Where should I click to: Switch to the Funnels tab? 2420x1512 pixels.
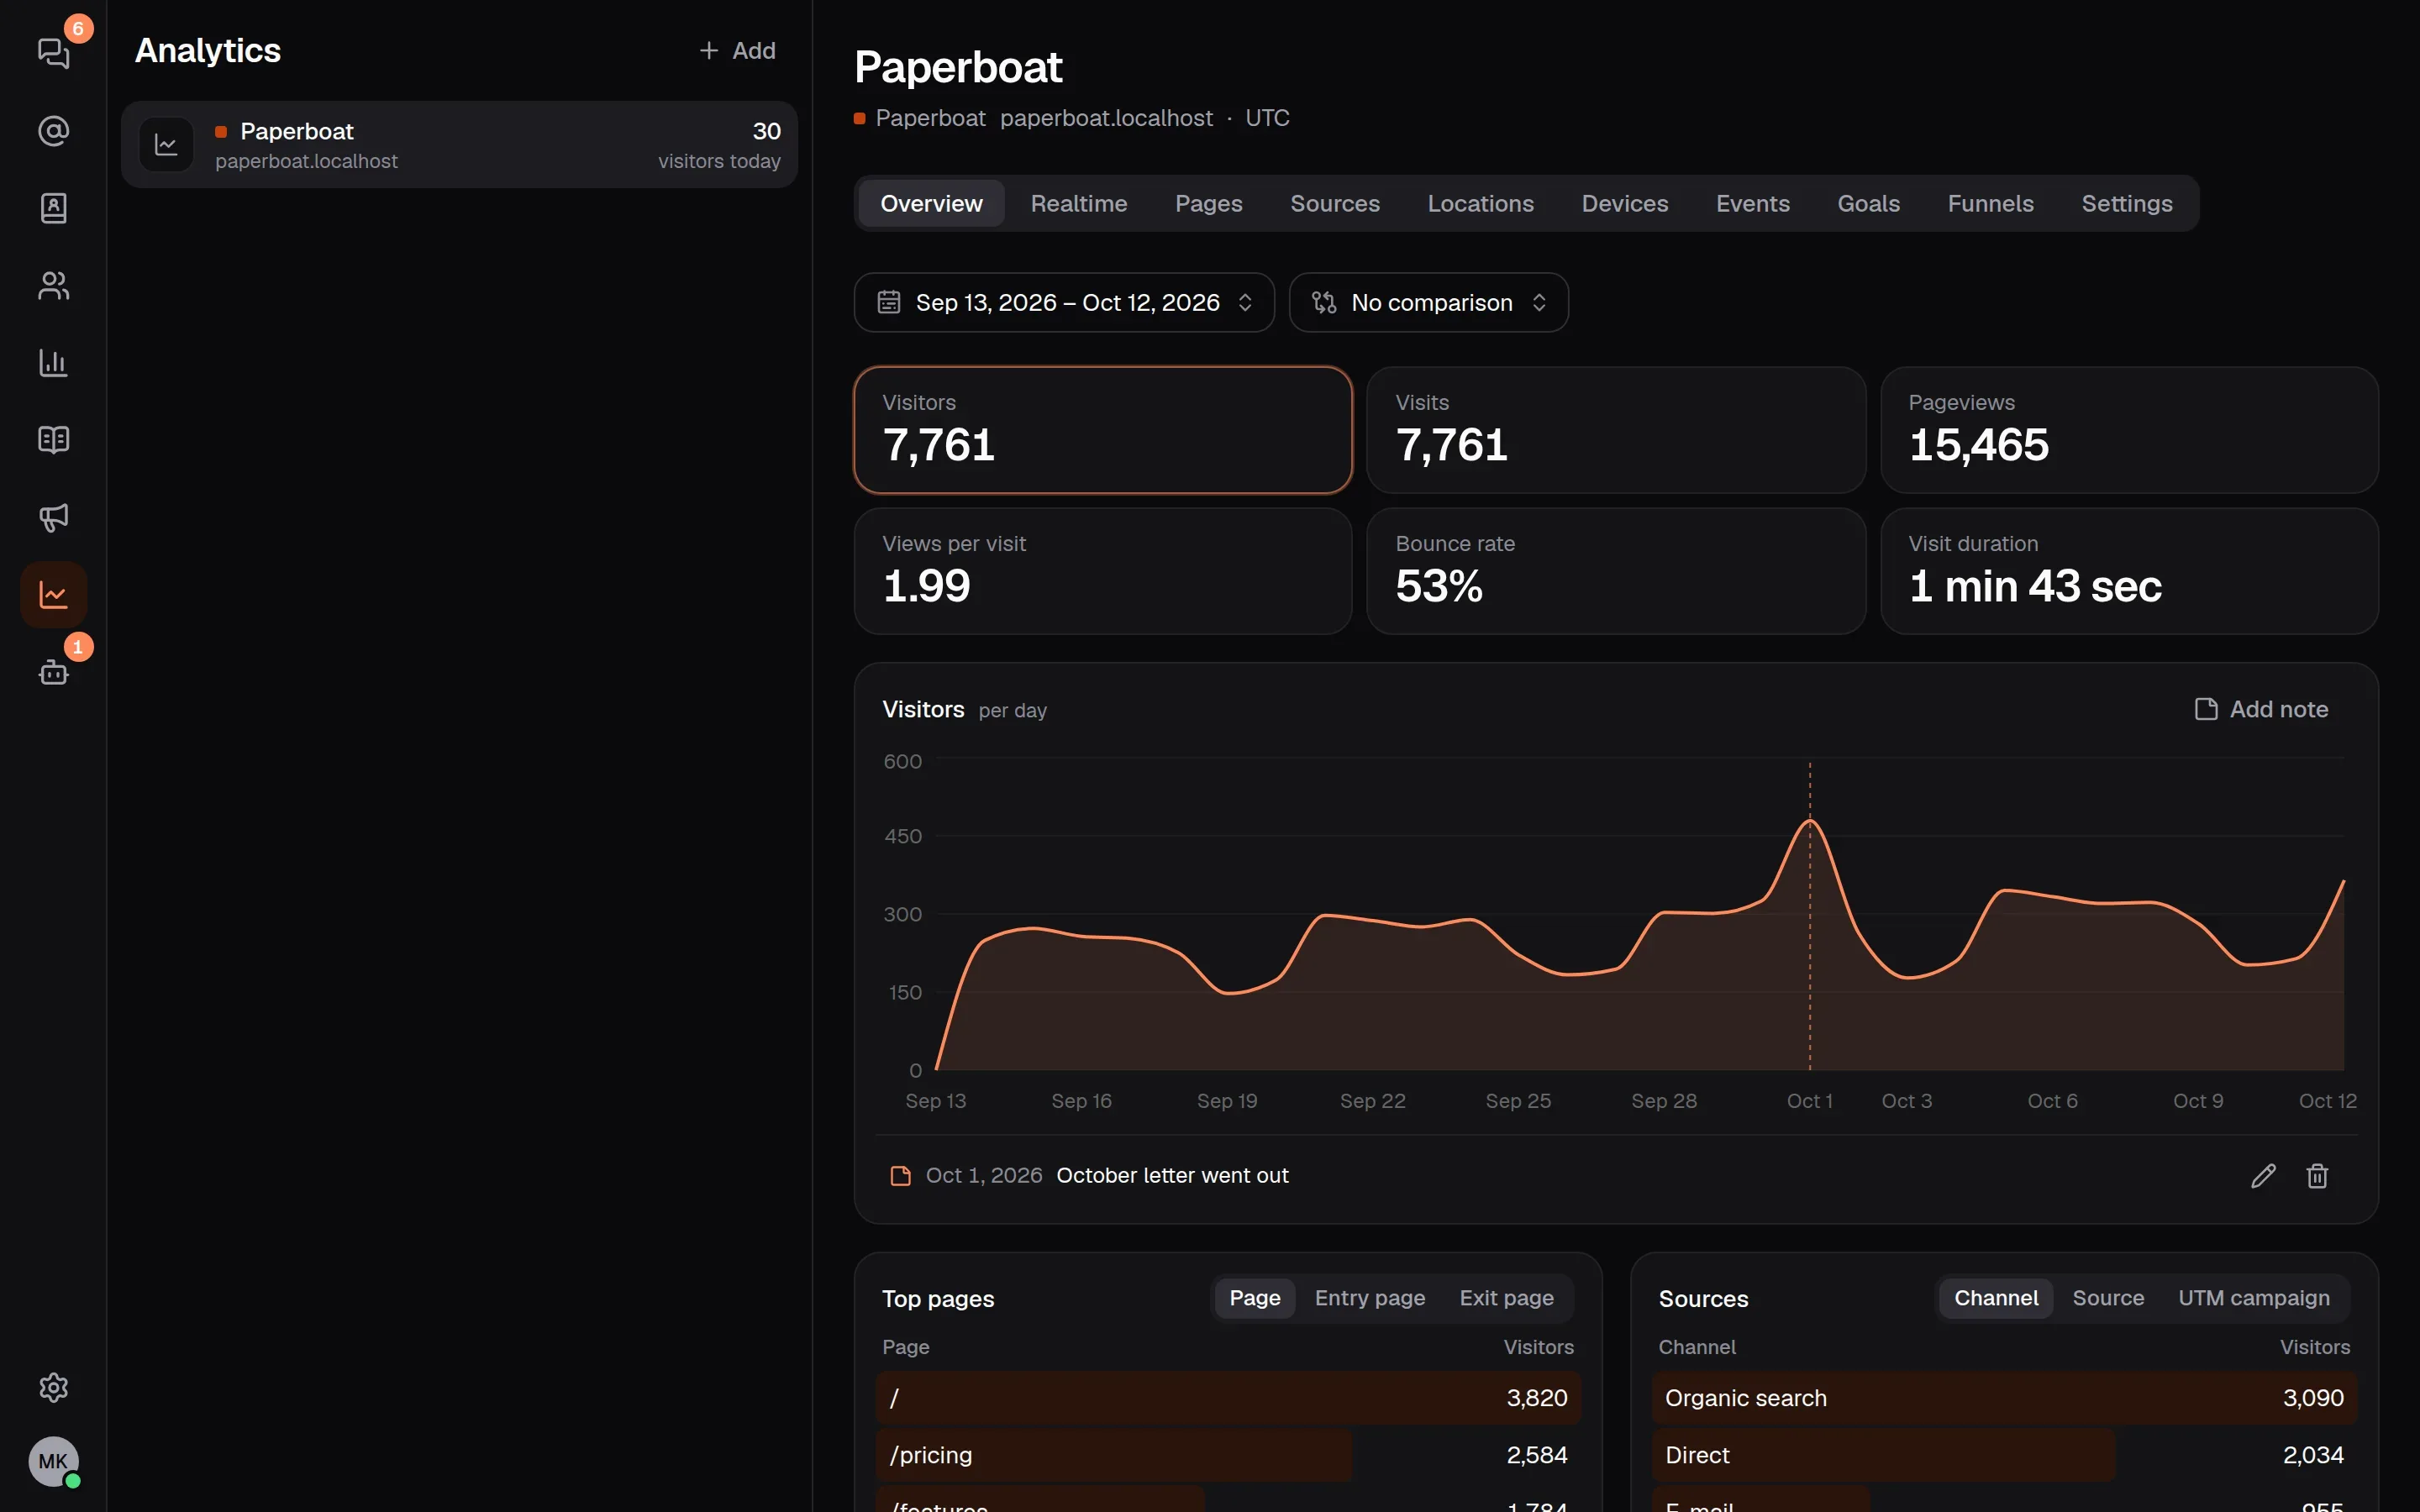[x=1990, y=204]
